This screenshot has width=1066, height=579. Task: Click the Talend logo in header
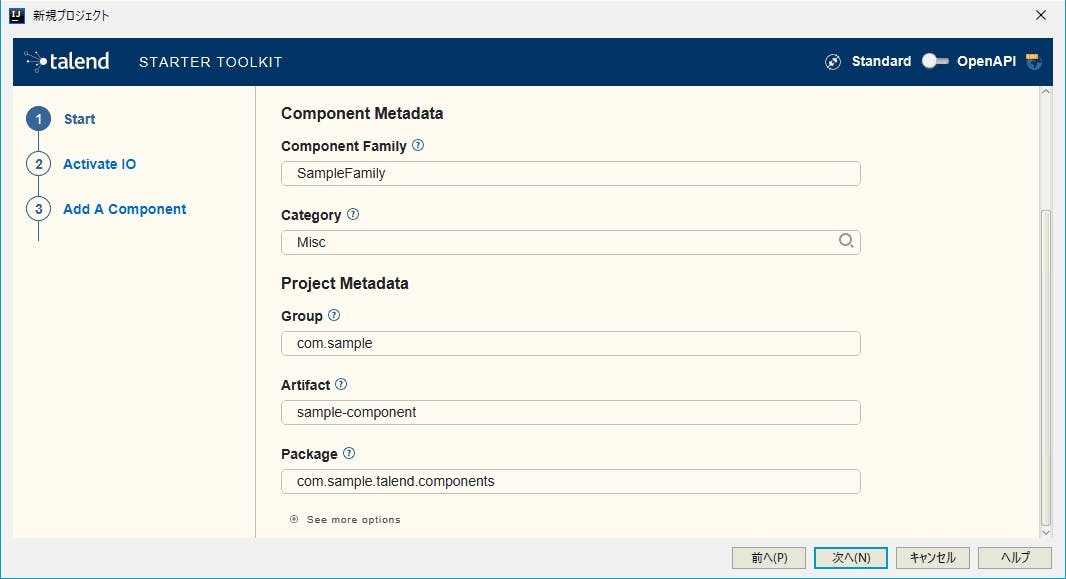click(x=67, y=61)
